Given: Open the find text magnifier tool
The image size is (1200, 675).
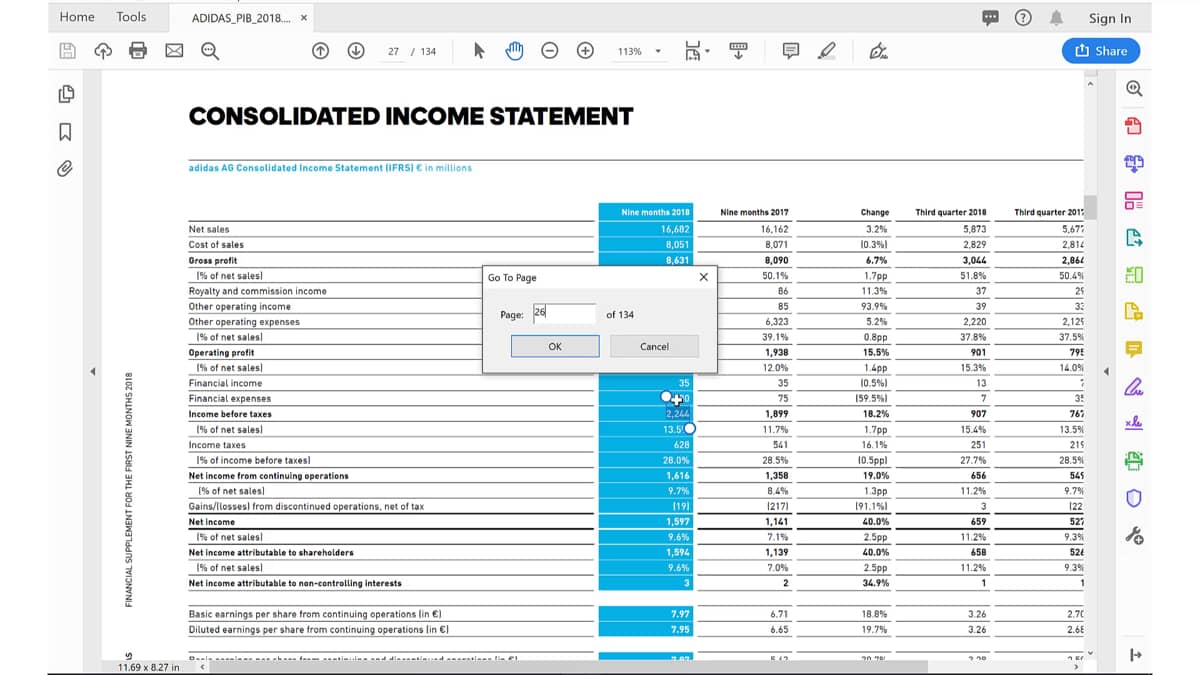Looking at the screenshot, I should (x=210, y=51).
